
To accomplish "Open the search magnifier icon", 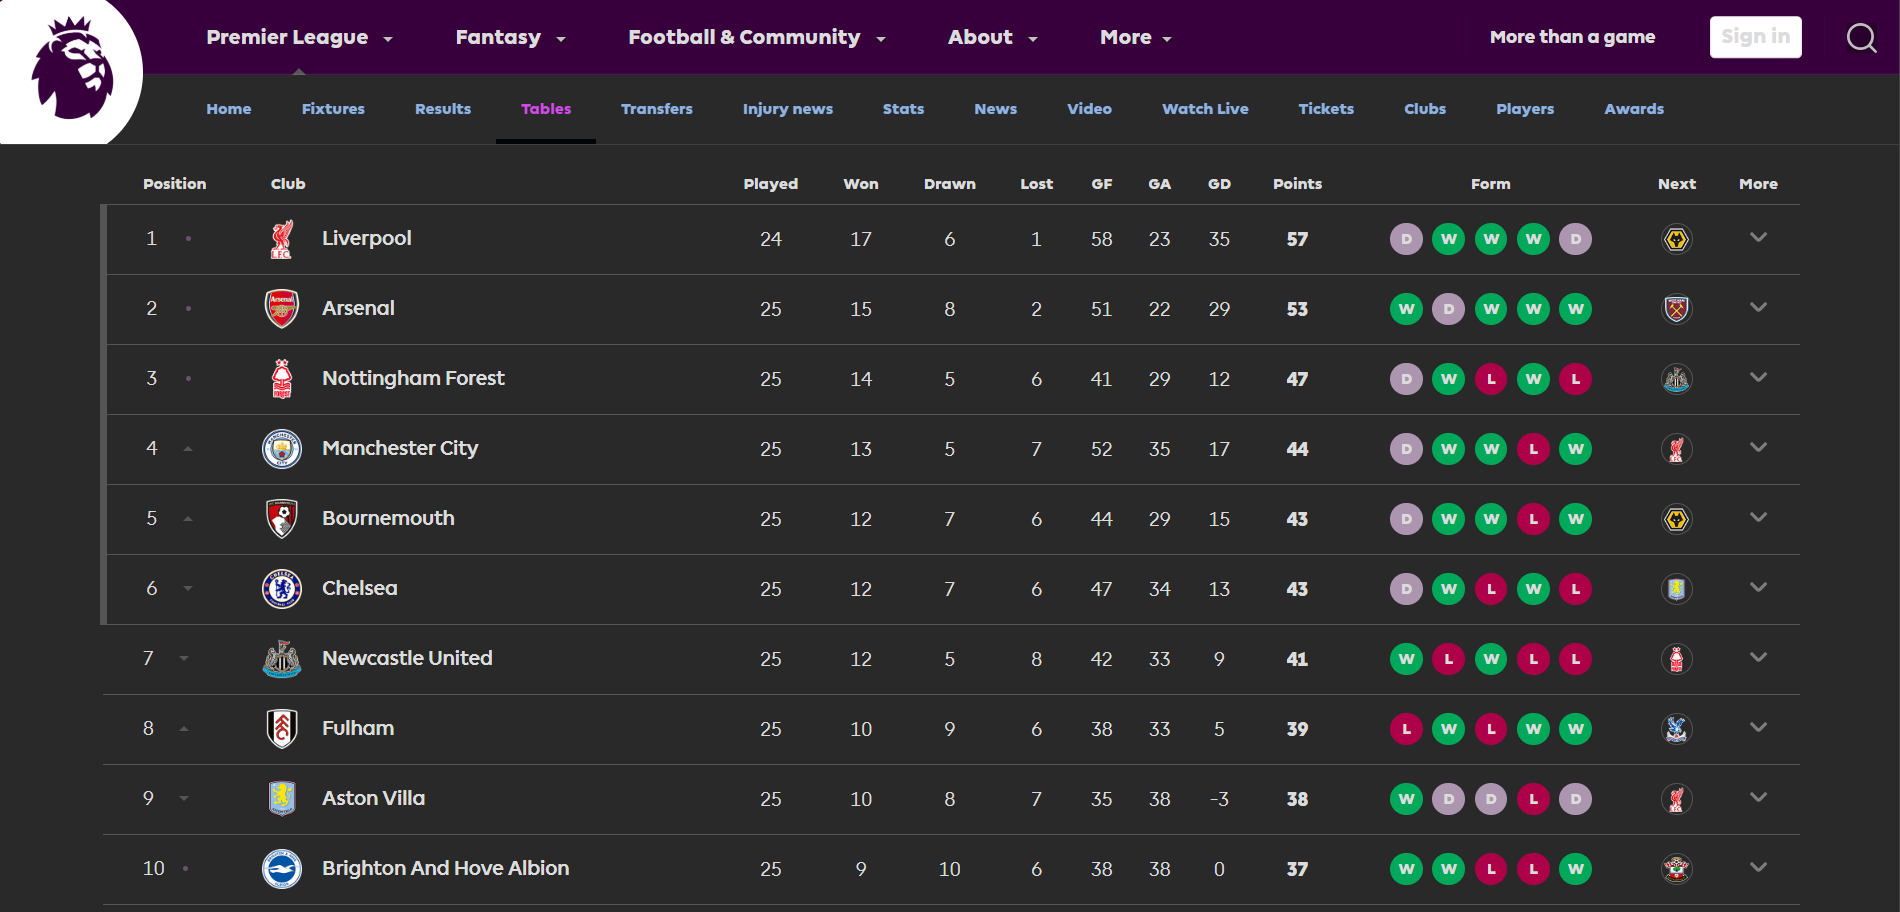I will click(x=1861, y=38).
